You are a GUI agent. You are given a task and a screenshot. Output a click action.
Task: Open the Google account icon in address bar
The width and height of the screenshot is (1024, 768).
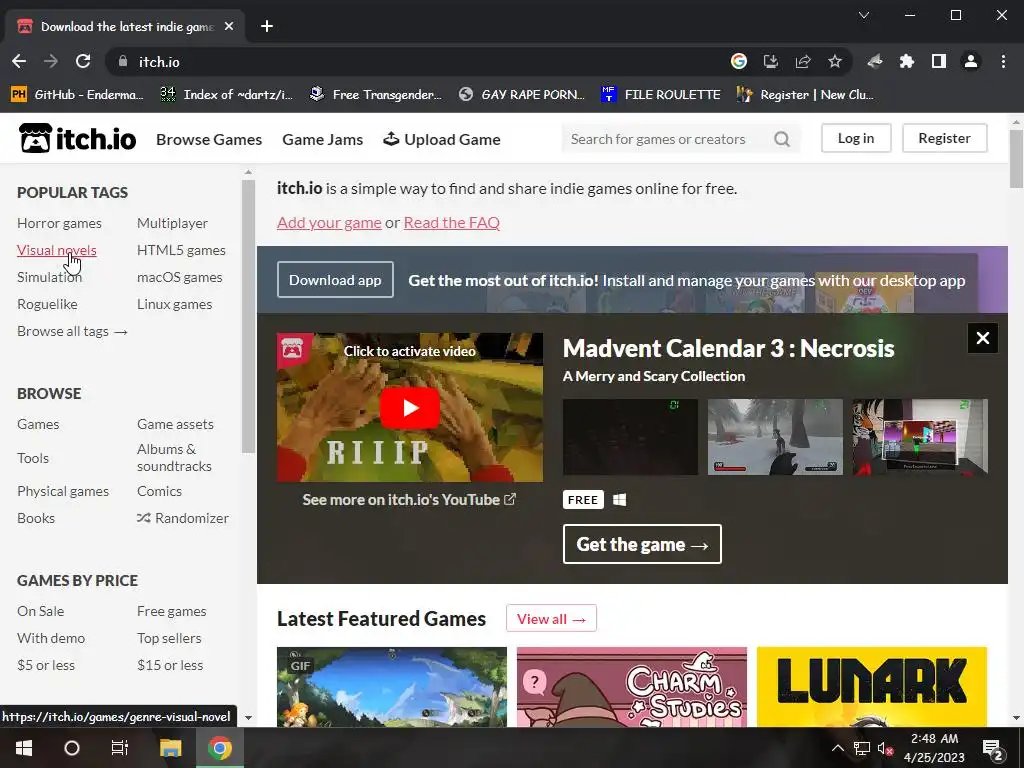point(739,61)
